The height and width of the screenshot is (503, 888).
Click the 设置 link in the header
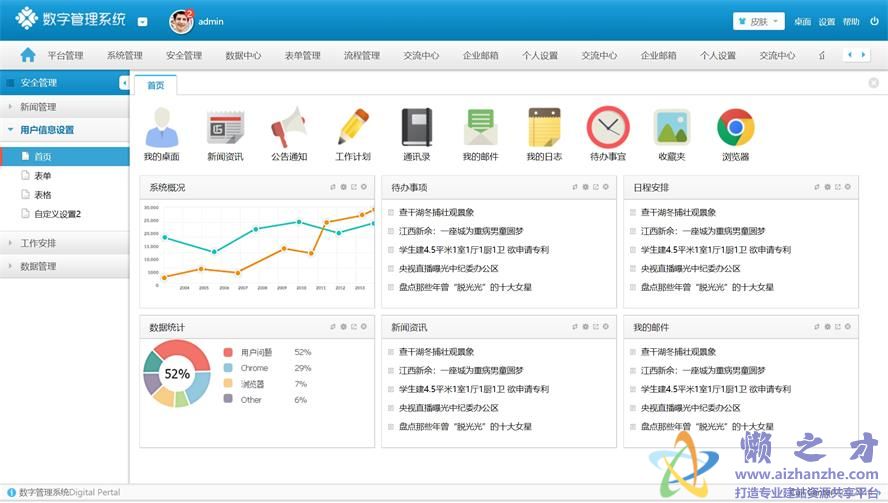click(x=827, y=22)
